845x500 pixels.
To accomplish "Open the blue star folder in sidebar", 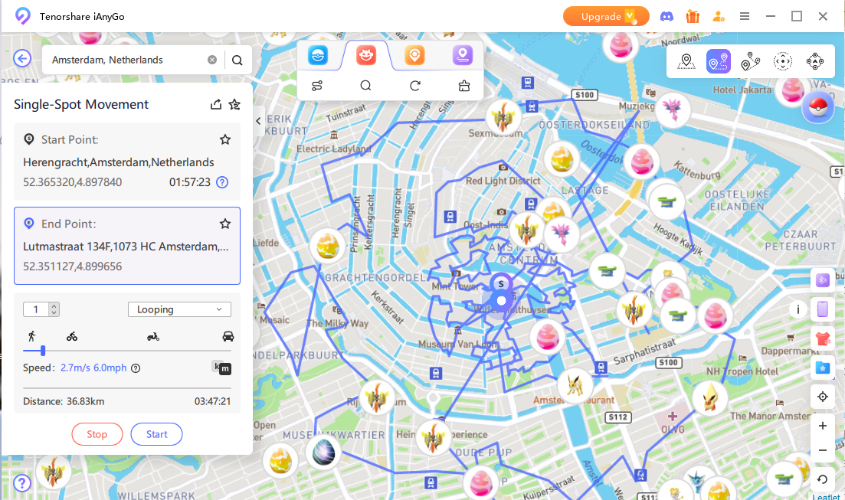I will coord(822,367).
